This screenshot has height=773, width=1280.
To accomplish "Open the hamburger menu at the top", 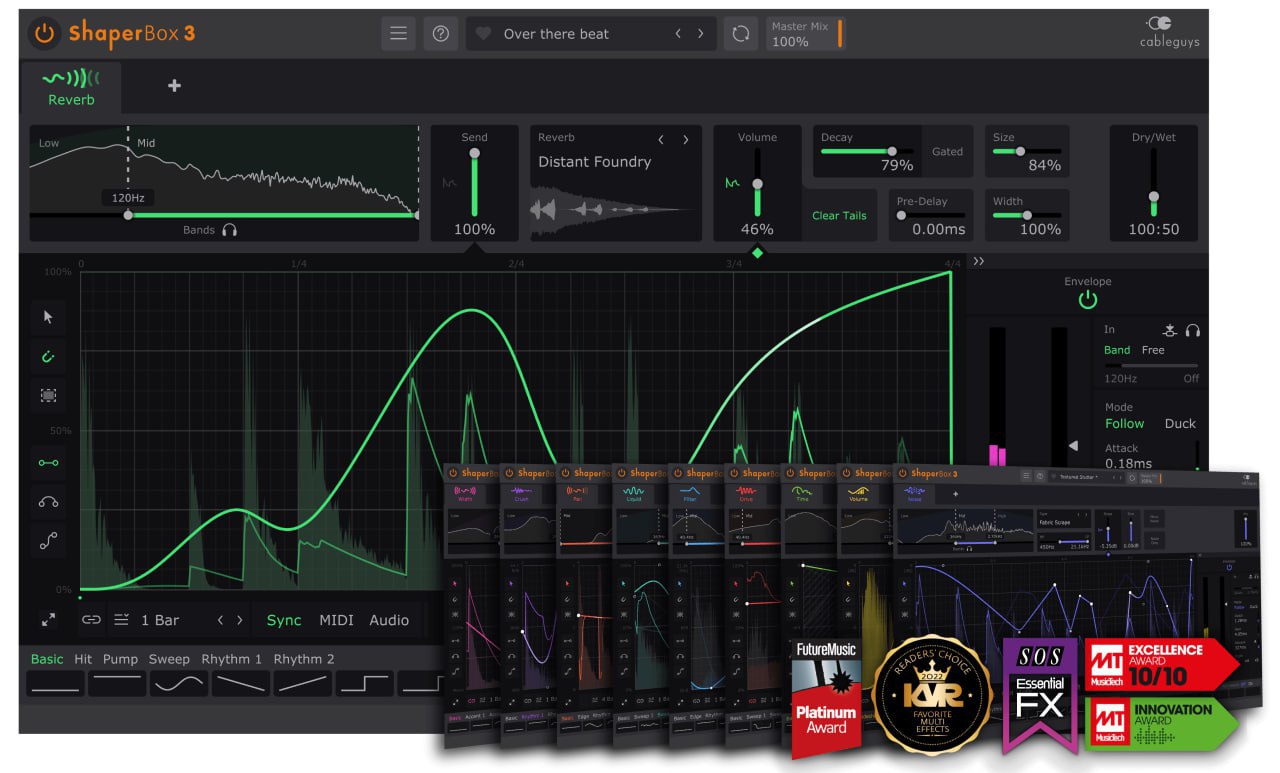I will point(398,33).
